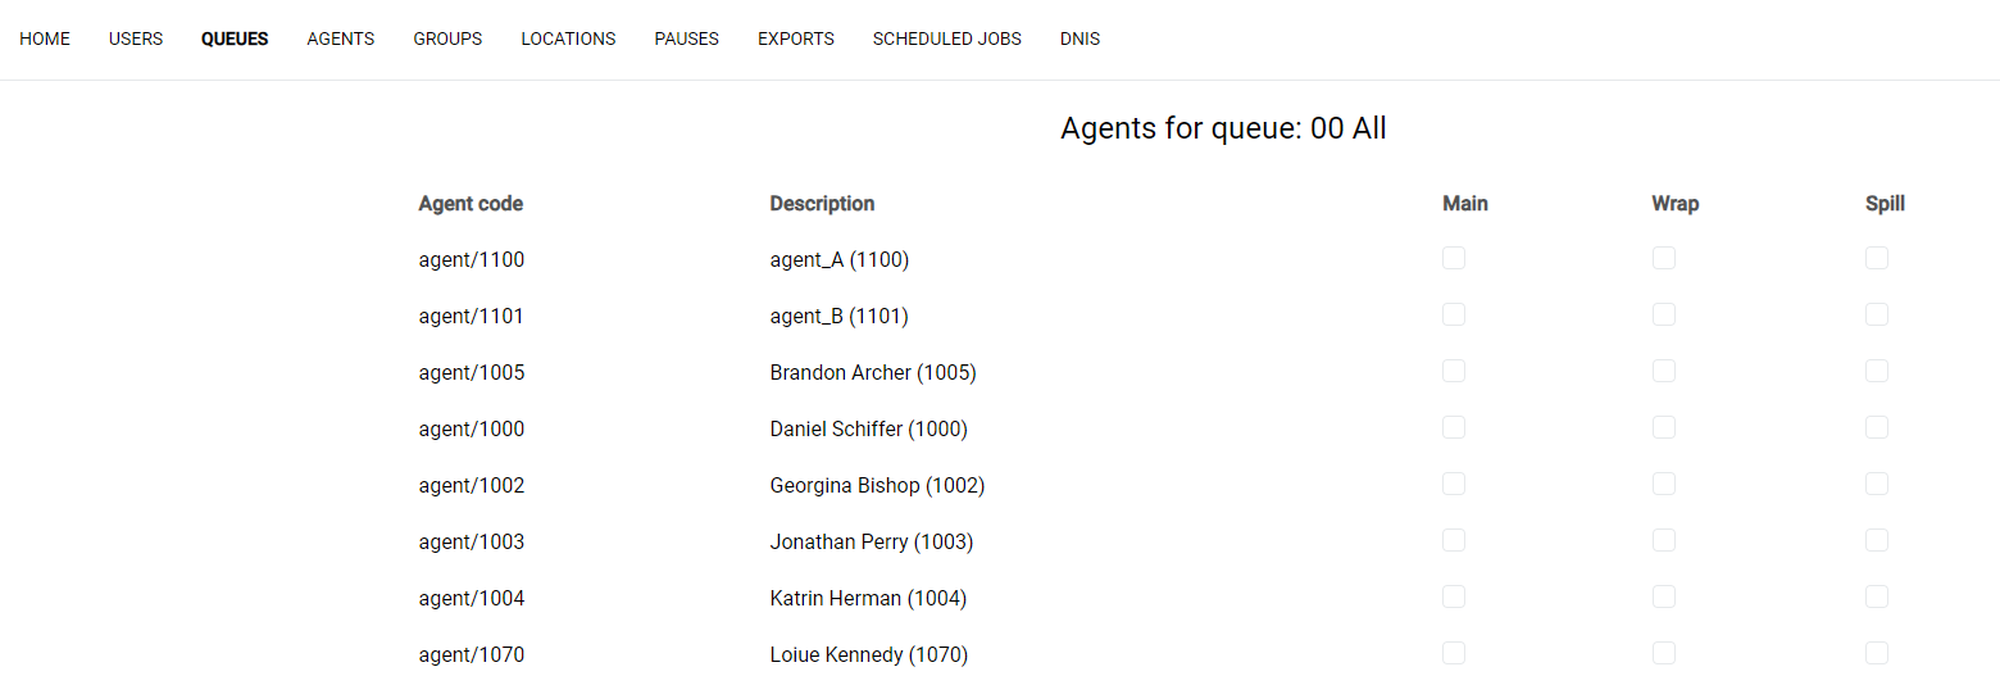Check Wrap for agent_B (1101)
Viewport: 2000px width, 676px height.
tap(1663, 315)
